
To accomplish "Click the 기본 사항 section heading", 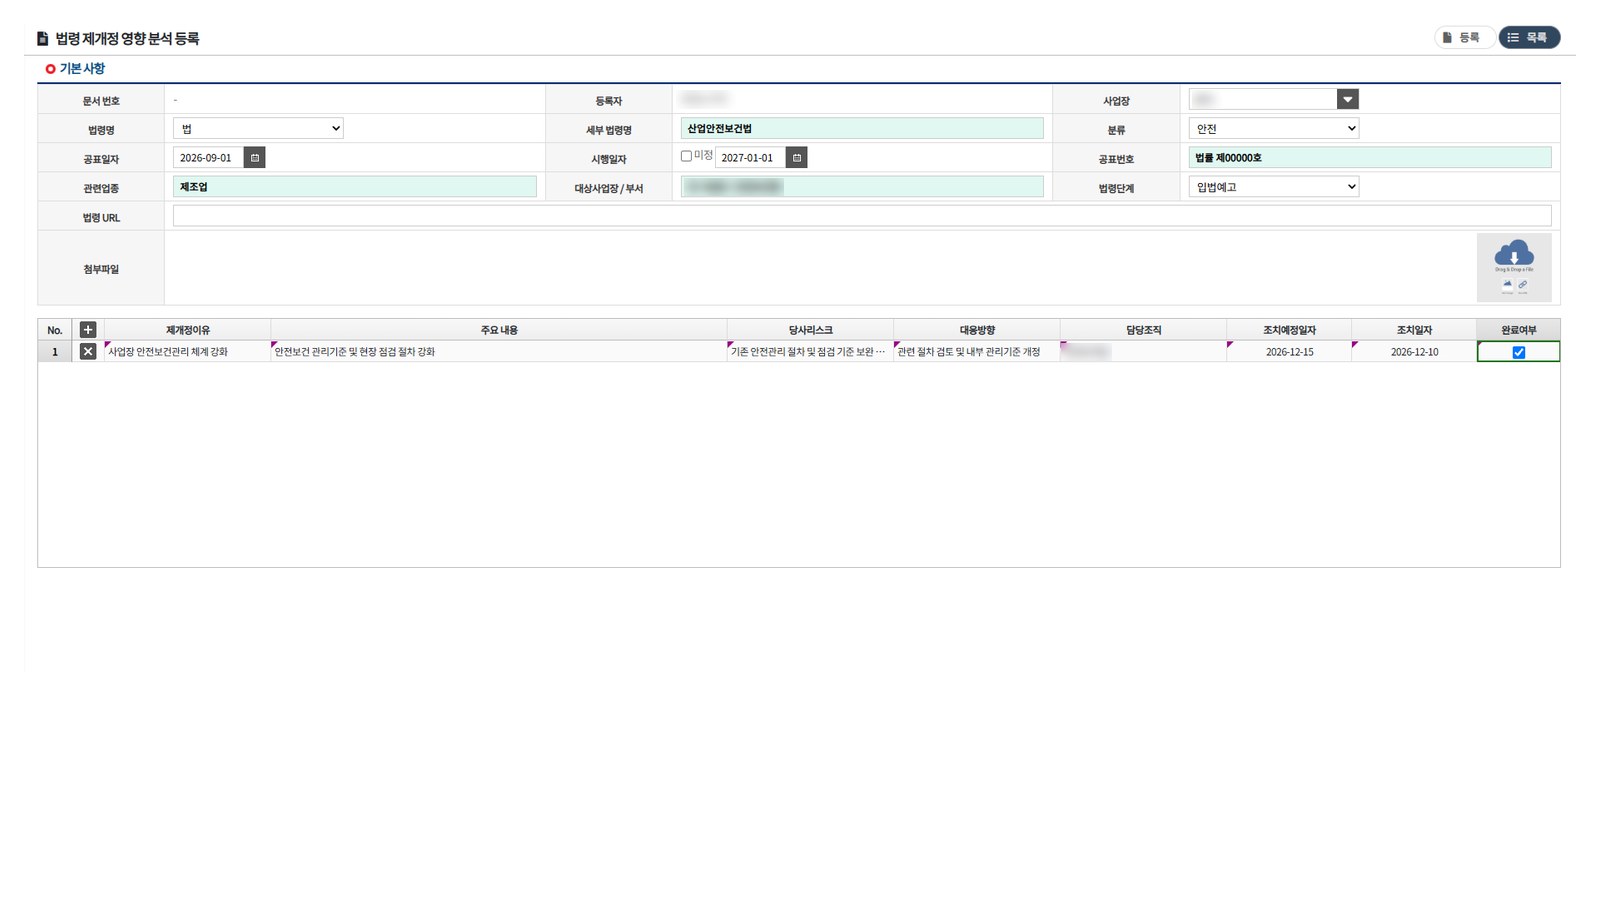I will pyautogui.click(x=82, y=69).
